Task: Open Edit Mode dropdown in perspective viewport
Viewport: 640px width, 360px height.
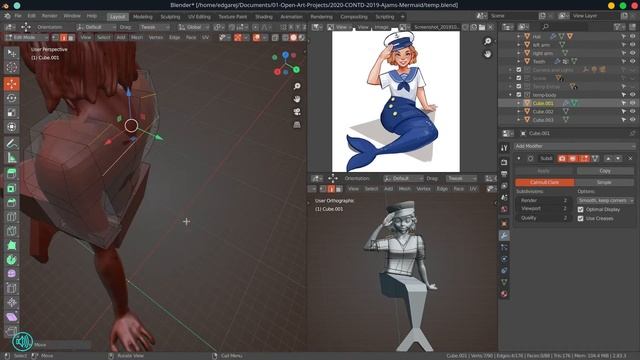Action: pyautogui.click(x=27, y=38)
